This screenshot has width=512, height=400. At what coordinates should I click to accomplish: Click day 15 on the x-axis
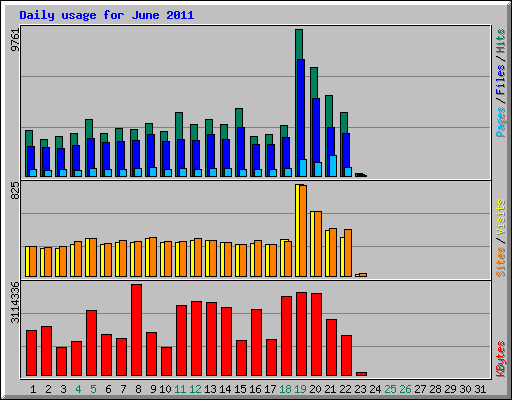[240, 389]
